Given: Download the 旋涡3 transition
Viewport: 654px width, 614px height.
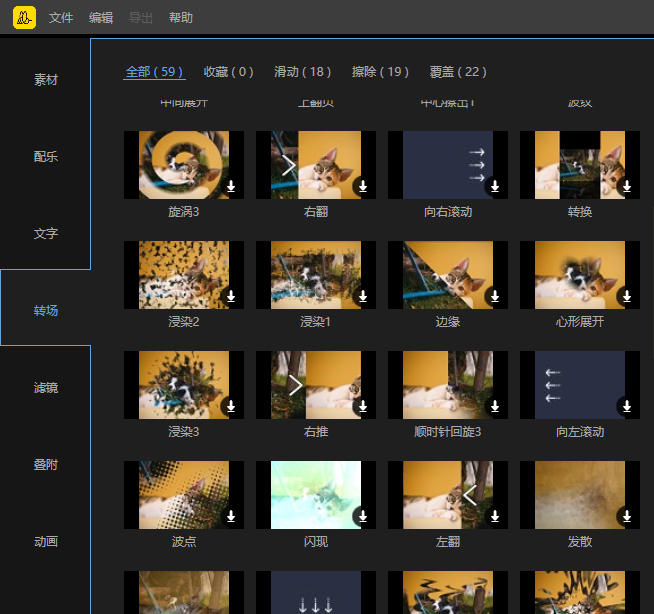Looking at the screenshot, I should pyautogui.click(x=230, y=187).
